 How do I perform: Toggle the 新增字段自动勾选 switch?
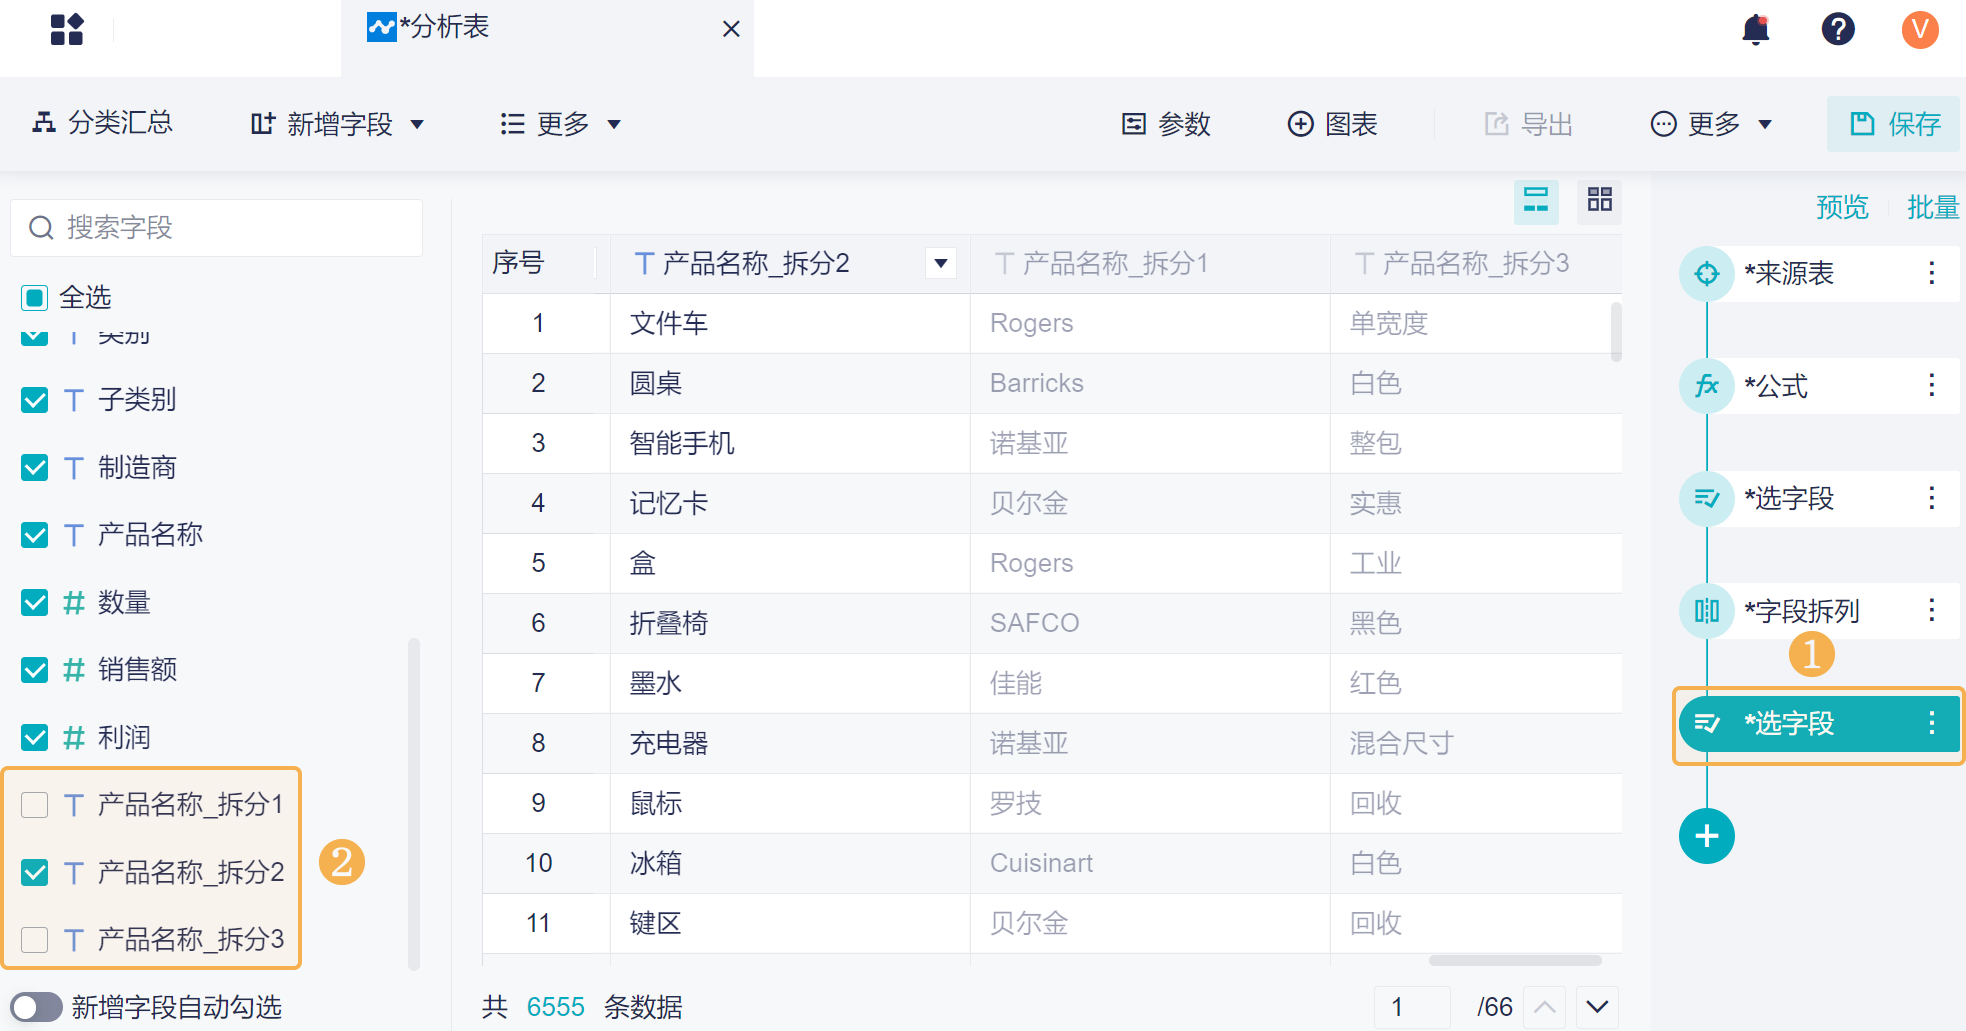coord(37,1007)
